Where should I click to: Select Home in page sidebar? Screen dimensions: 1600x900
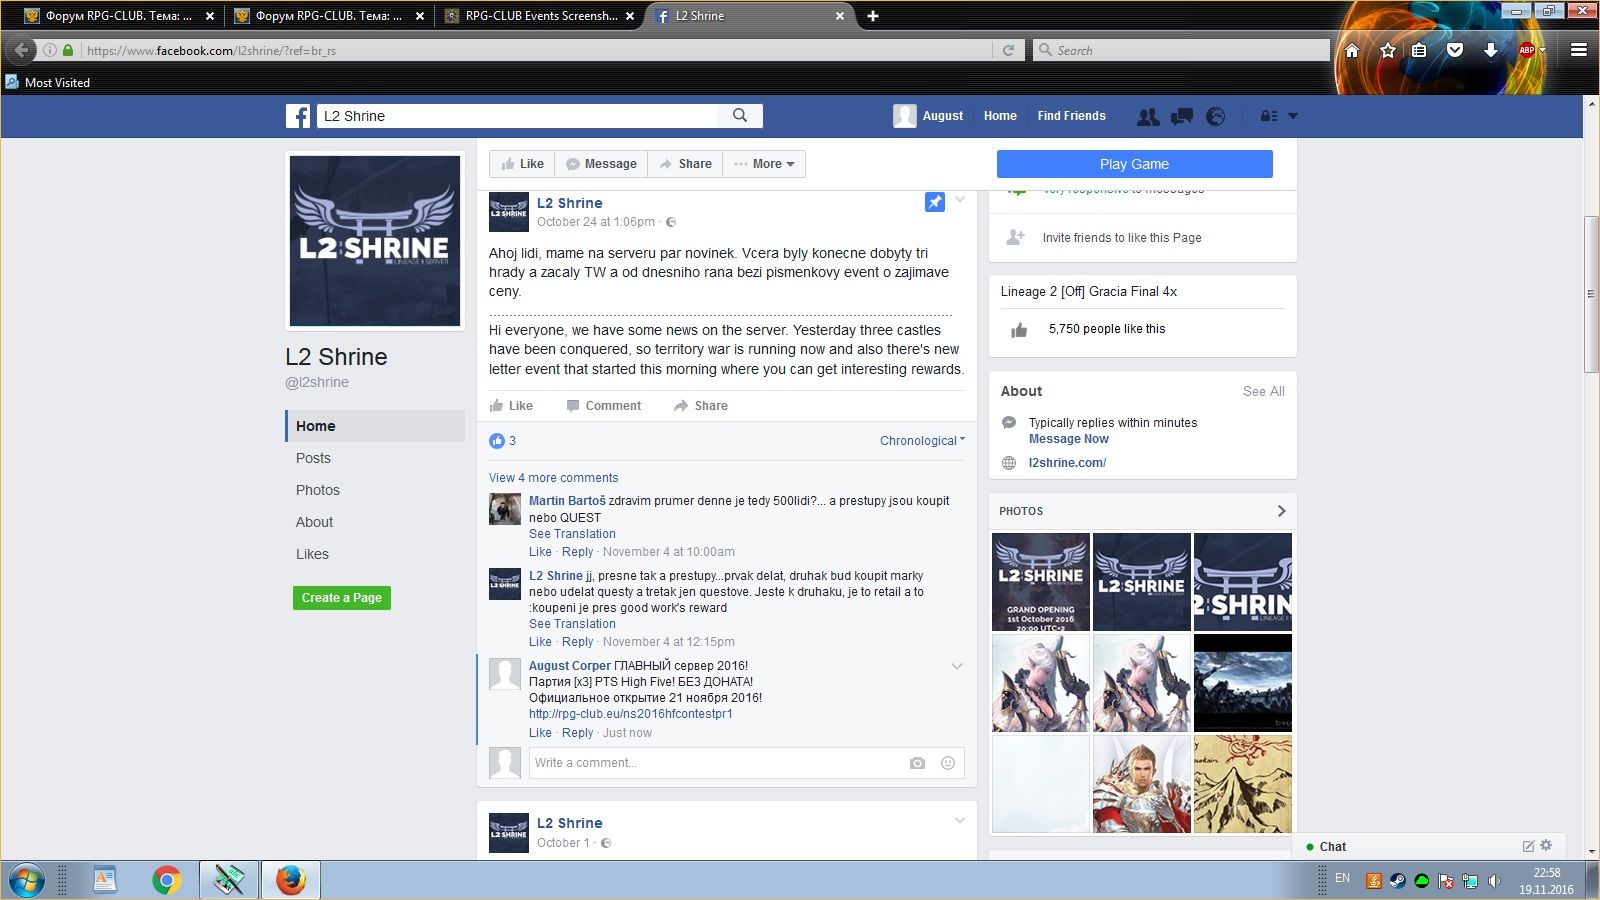375,426
